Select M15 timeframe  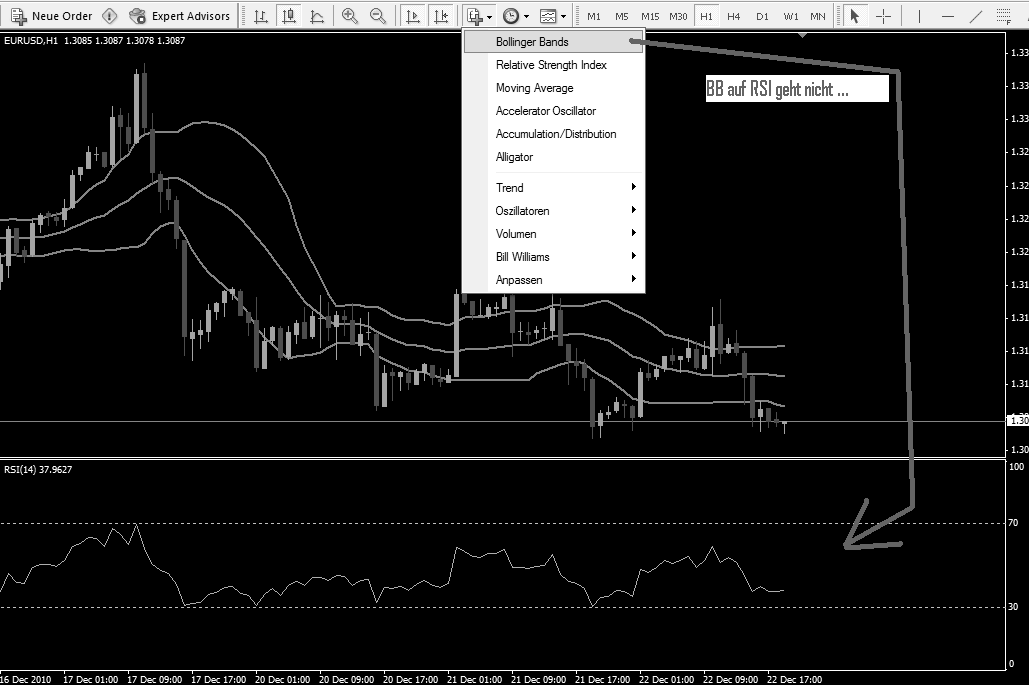click(650, 16)
